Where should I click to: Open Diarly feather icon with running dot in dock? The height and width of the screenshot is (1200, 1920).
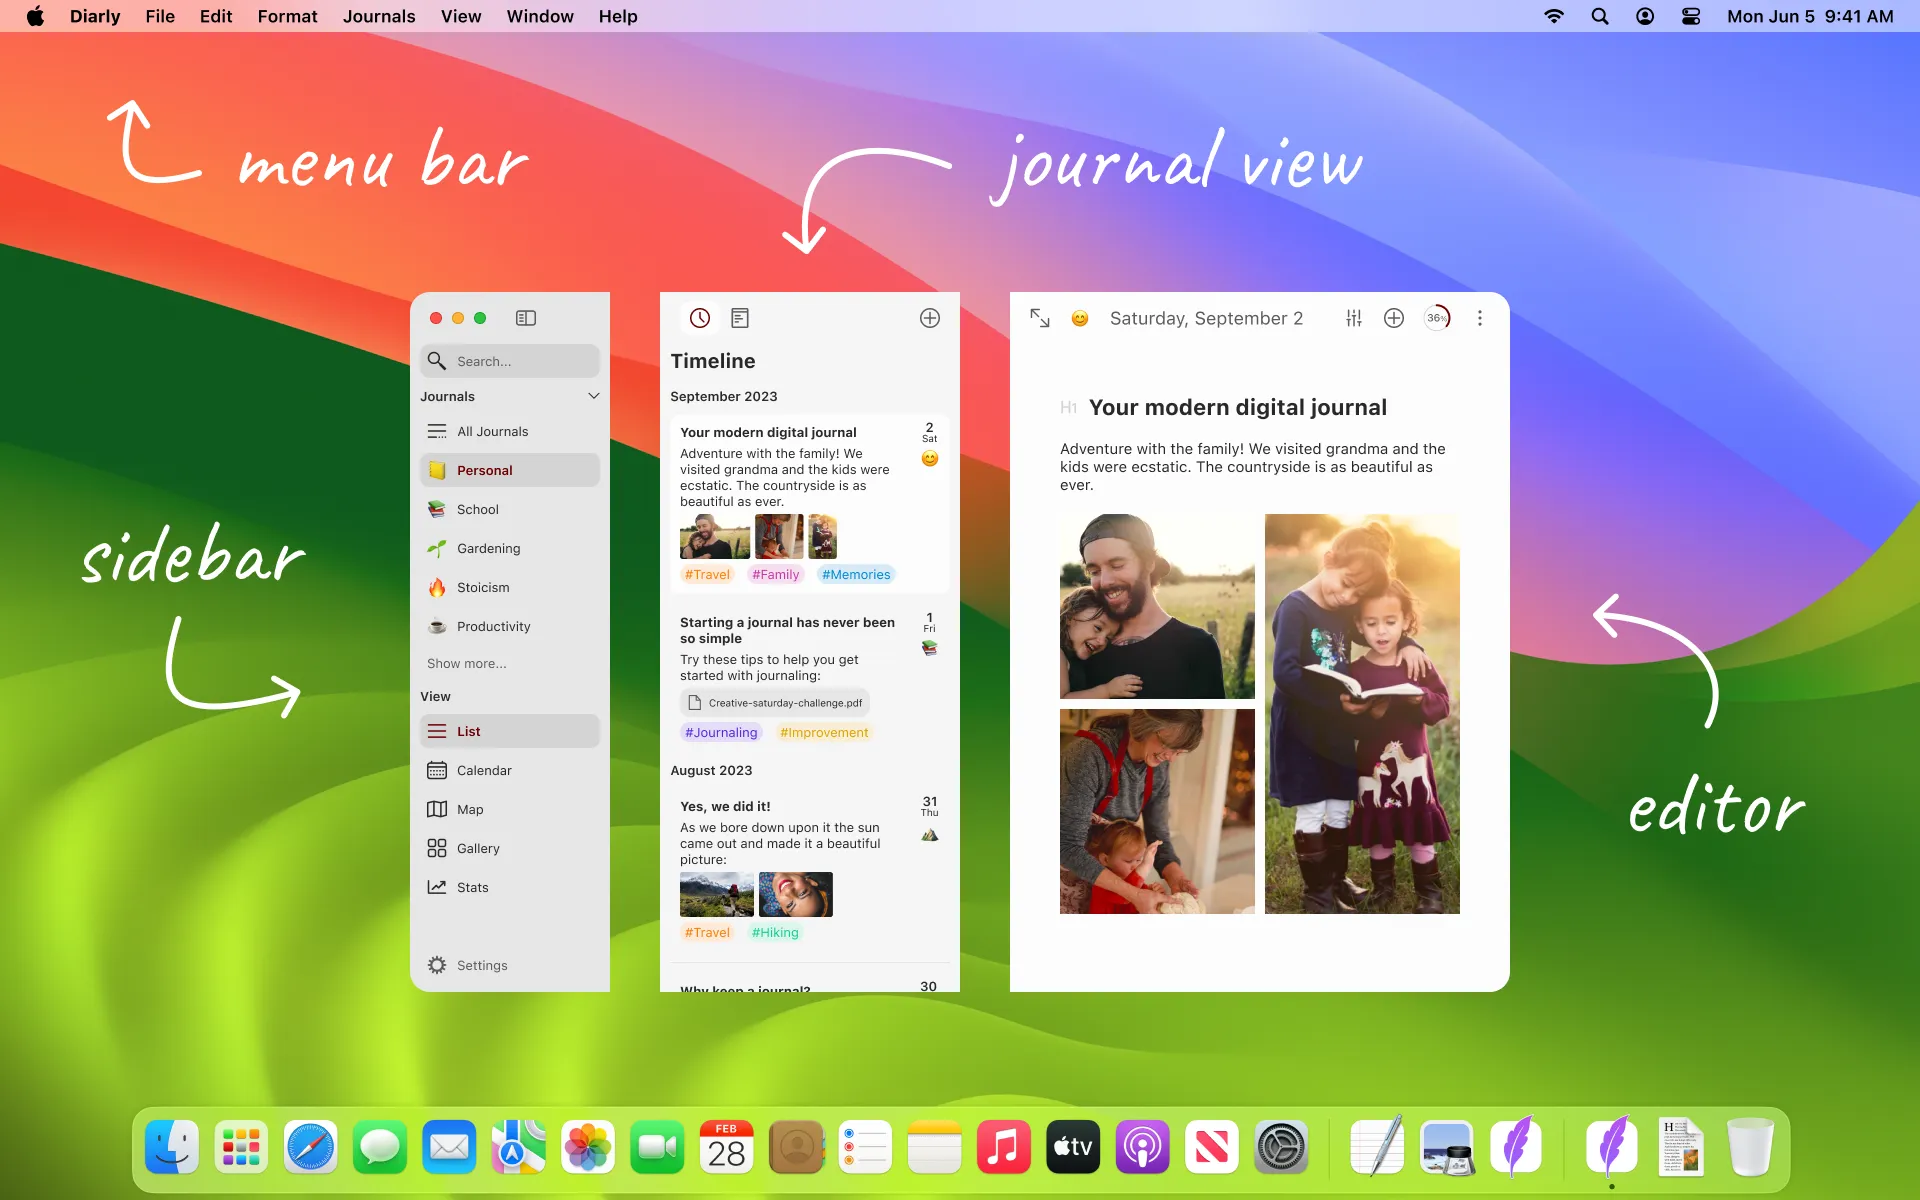coord(1611,1147)
